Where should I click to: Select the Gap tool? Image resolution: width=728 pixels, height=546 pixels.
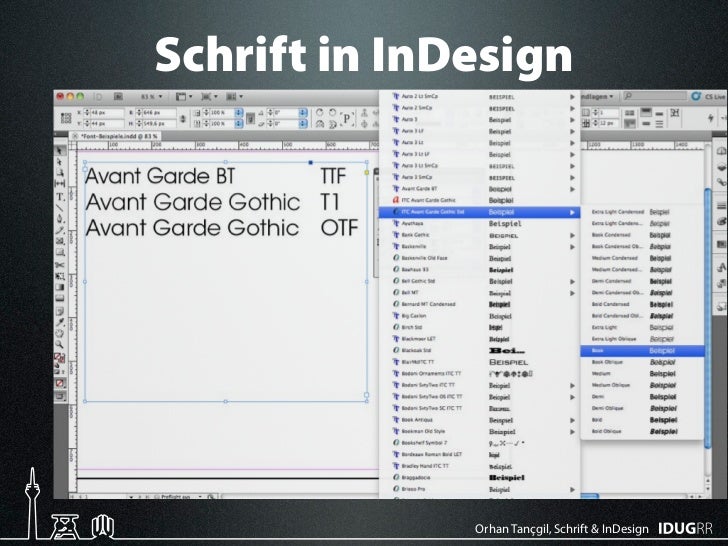[60, 184]
